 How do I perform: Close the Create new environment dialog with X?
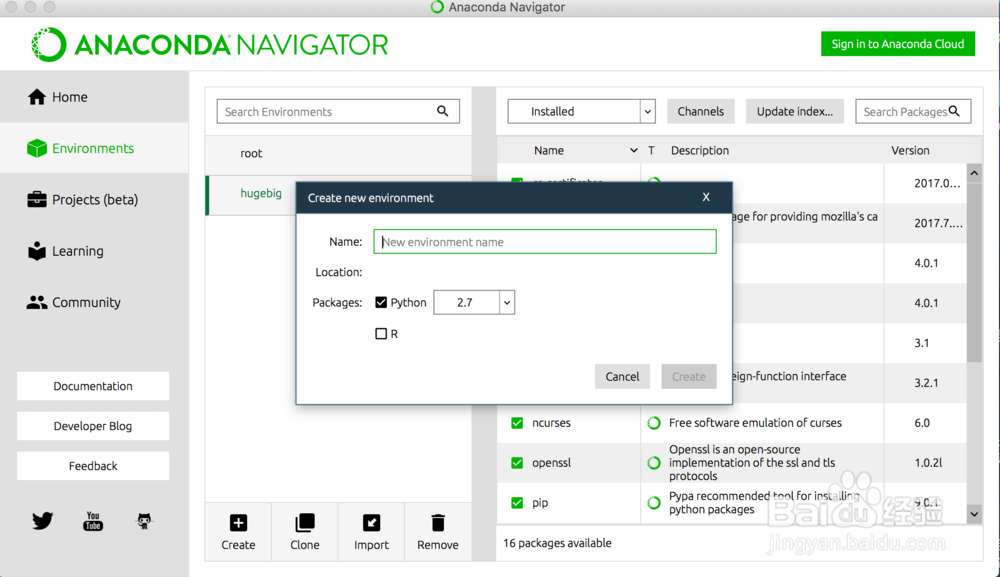(706, 197)
